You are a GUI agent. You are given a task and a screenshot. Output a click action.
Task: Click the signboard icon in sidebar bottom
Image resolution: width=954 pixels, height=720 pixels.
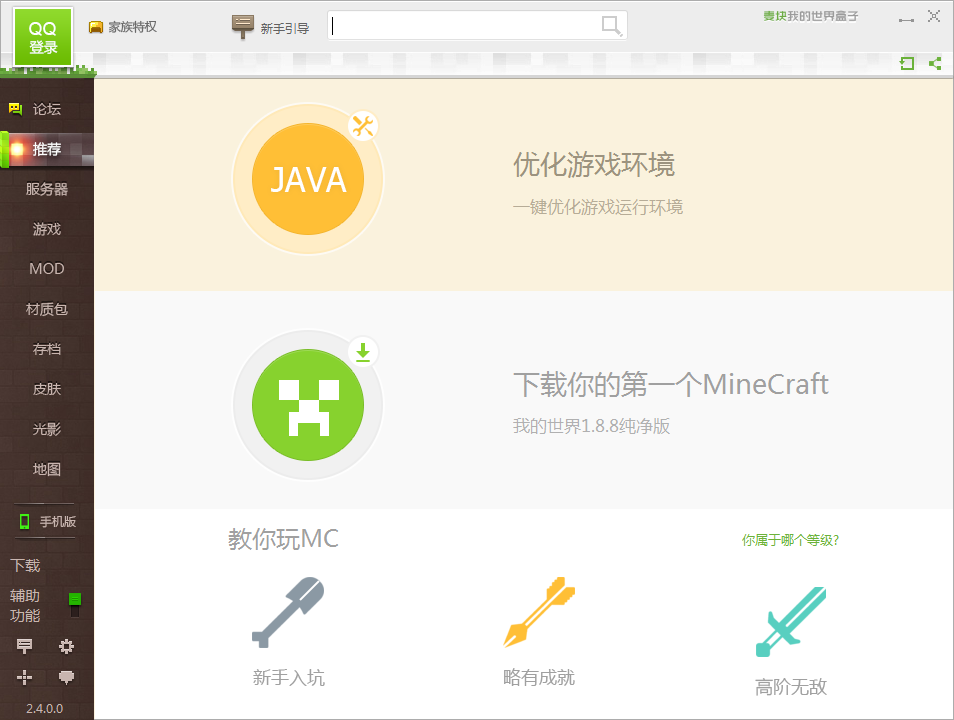(x=24, y=646)
